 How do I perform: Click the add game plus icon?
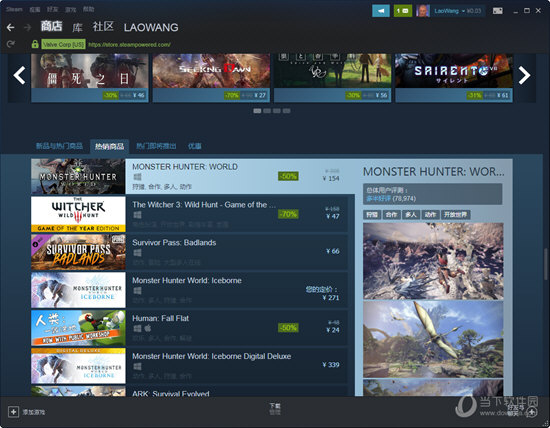(13, 412)
